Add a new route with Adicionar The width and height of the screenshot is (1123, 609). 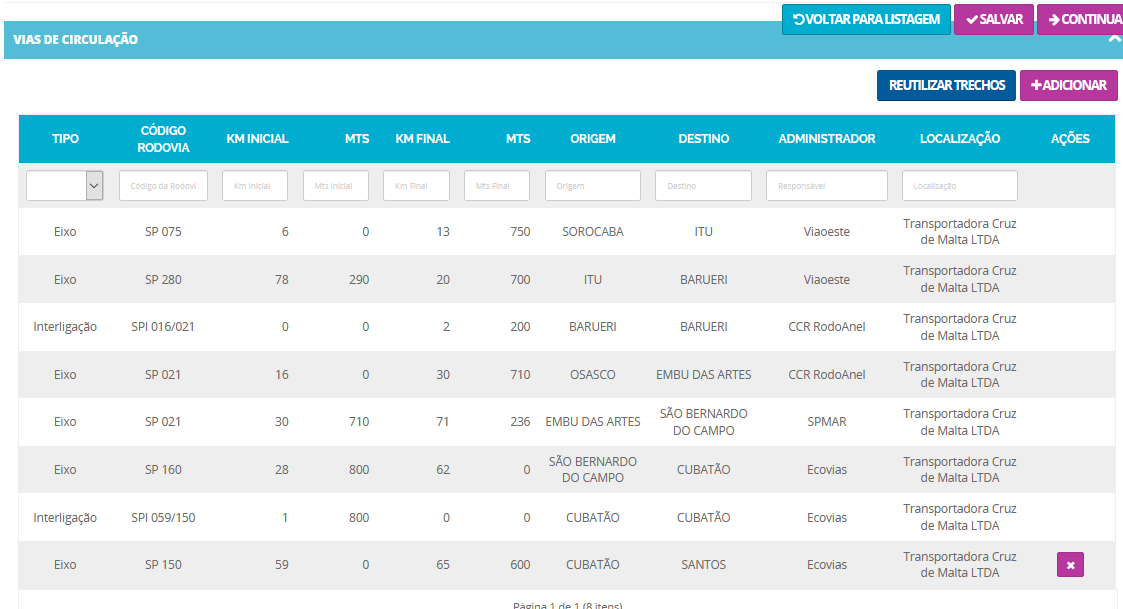pyautogui.click(x=1068, y=85)
